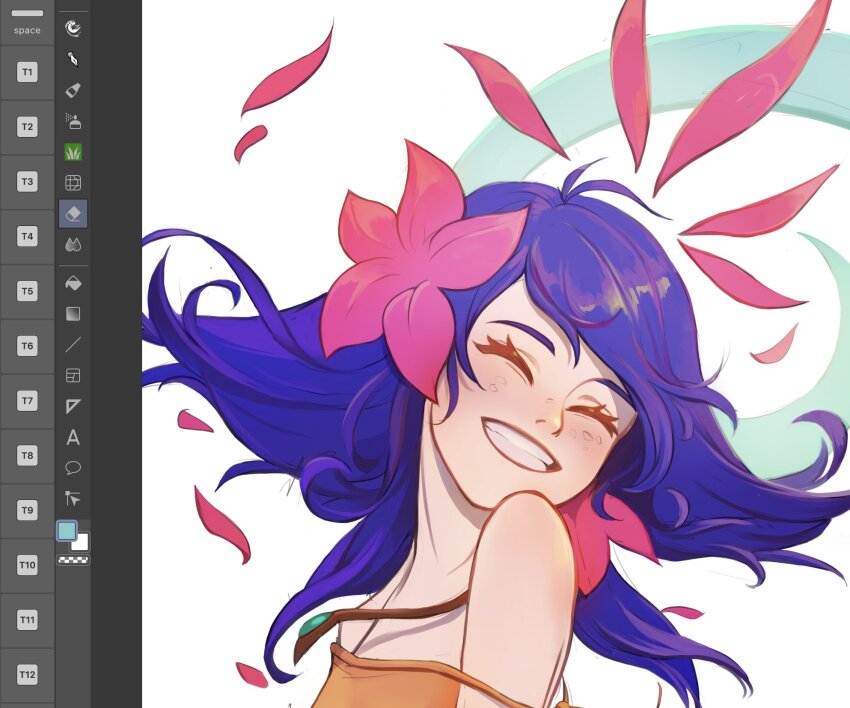Select the Correct line tool

coord(73,498)
